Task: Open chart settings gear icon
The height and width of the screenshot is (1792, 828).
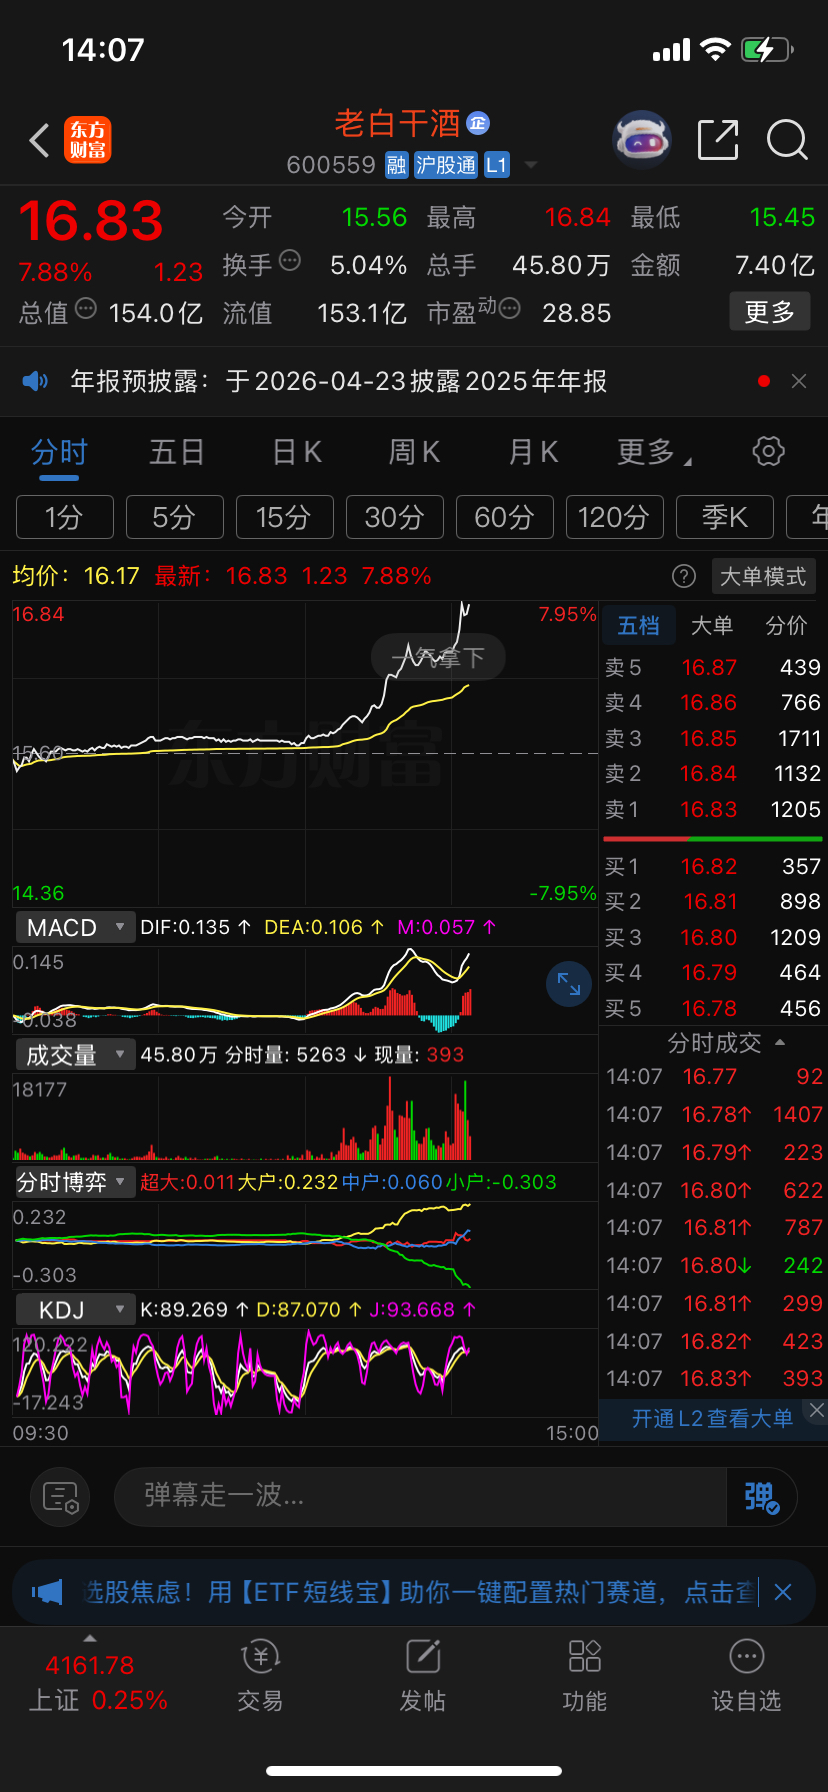Action: (x=768, y=451)
